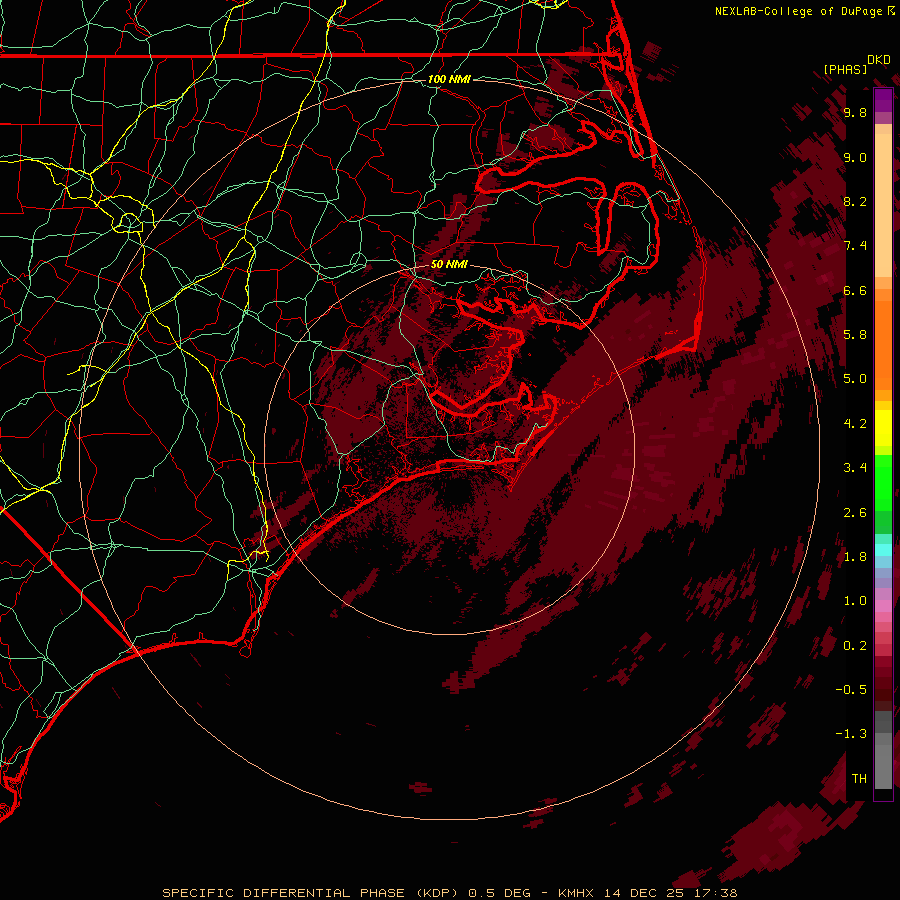
Task: Click the -1.3 value on color scale
Action: [851, 734]
